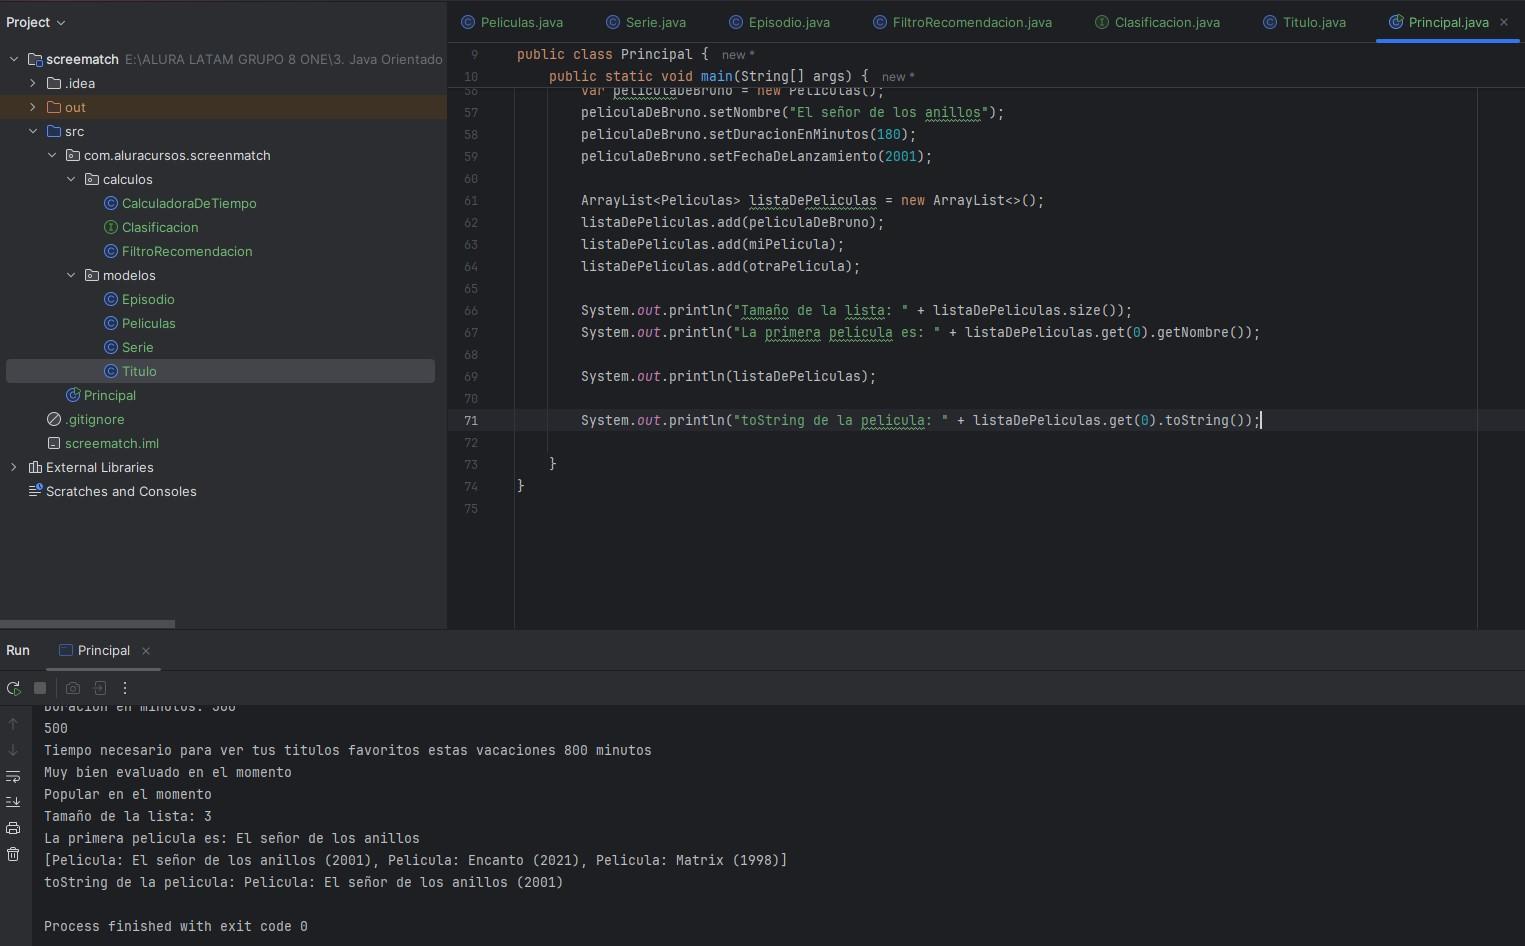Viewport: 1525px width, 946px height.
Task: Switch to Clasificacion.java tab
Action: (1157, 22)
